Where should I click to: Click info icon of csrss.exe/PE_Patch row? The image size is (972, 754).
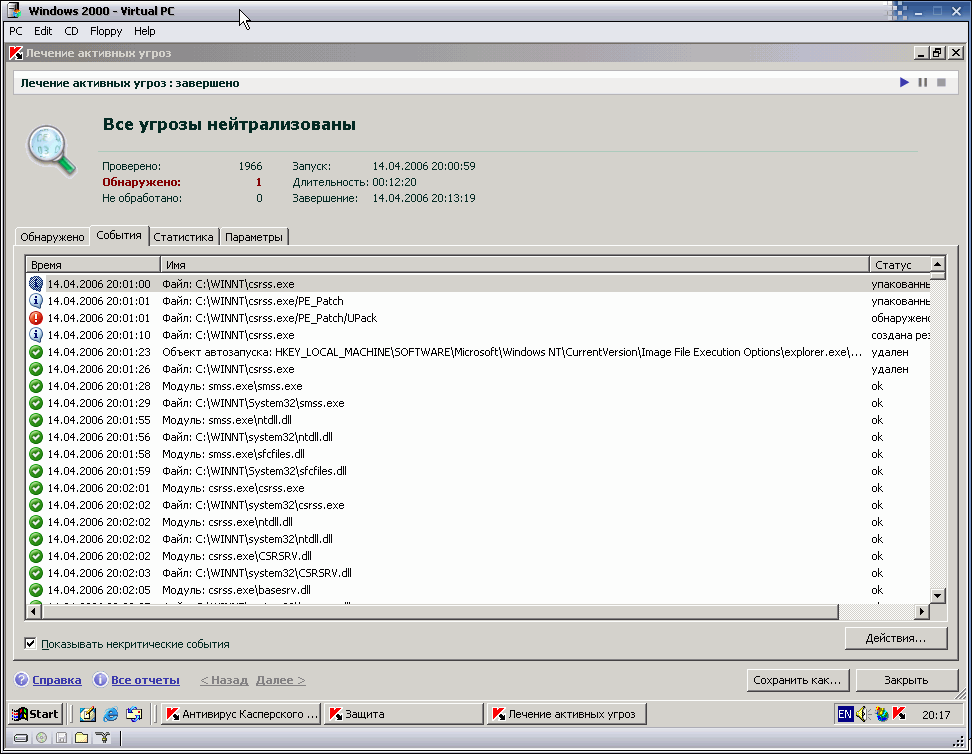coord(36,301)
